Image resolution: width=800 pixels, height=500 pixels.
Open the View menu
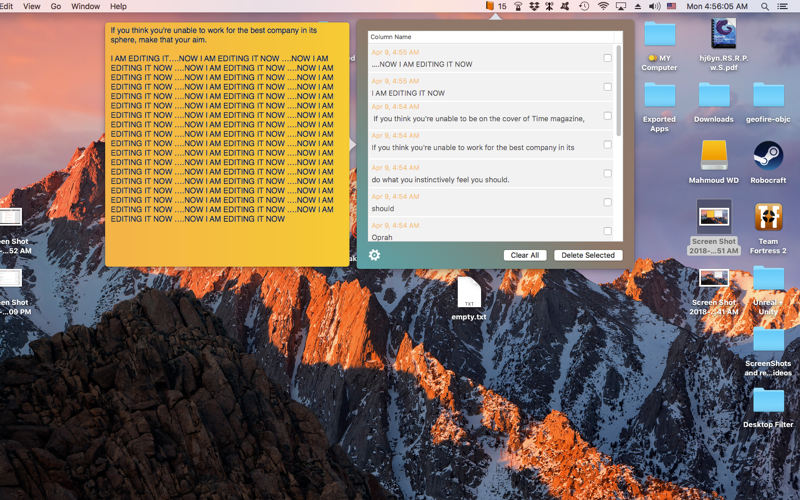pyautogui.click(x=32, y=6)
